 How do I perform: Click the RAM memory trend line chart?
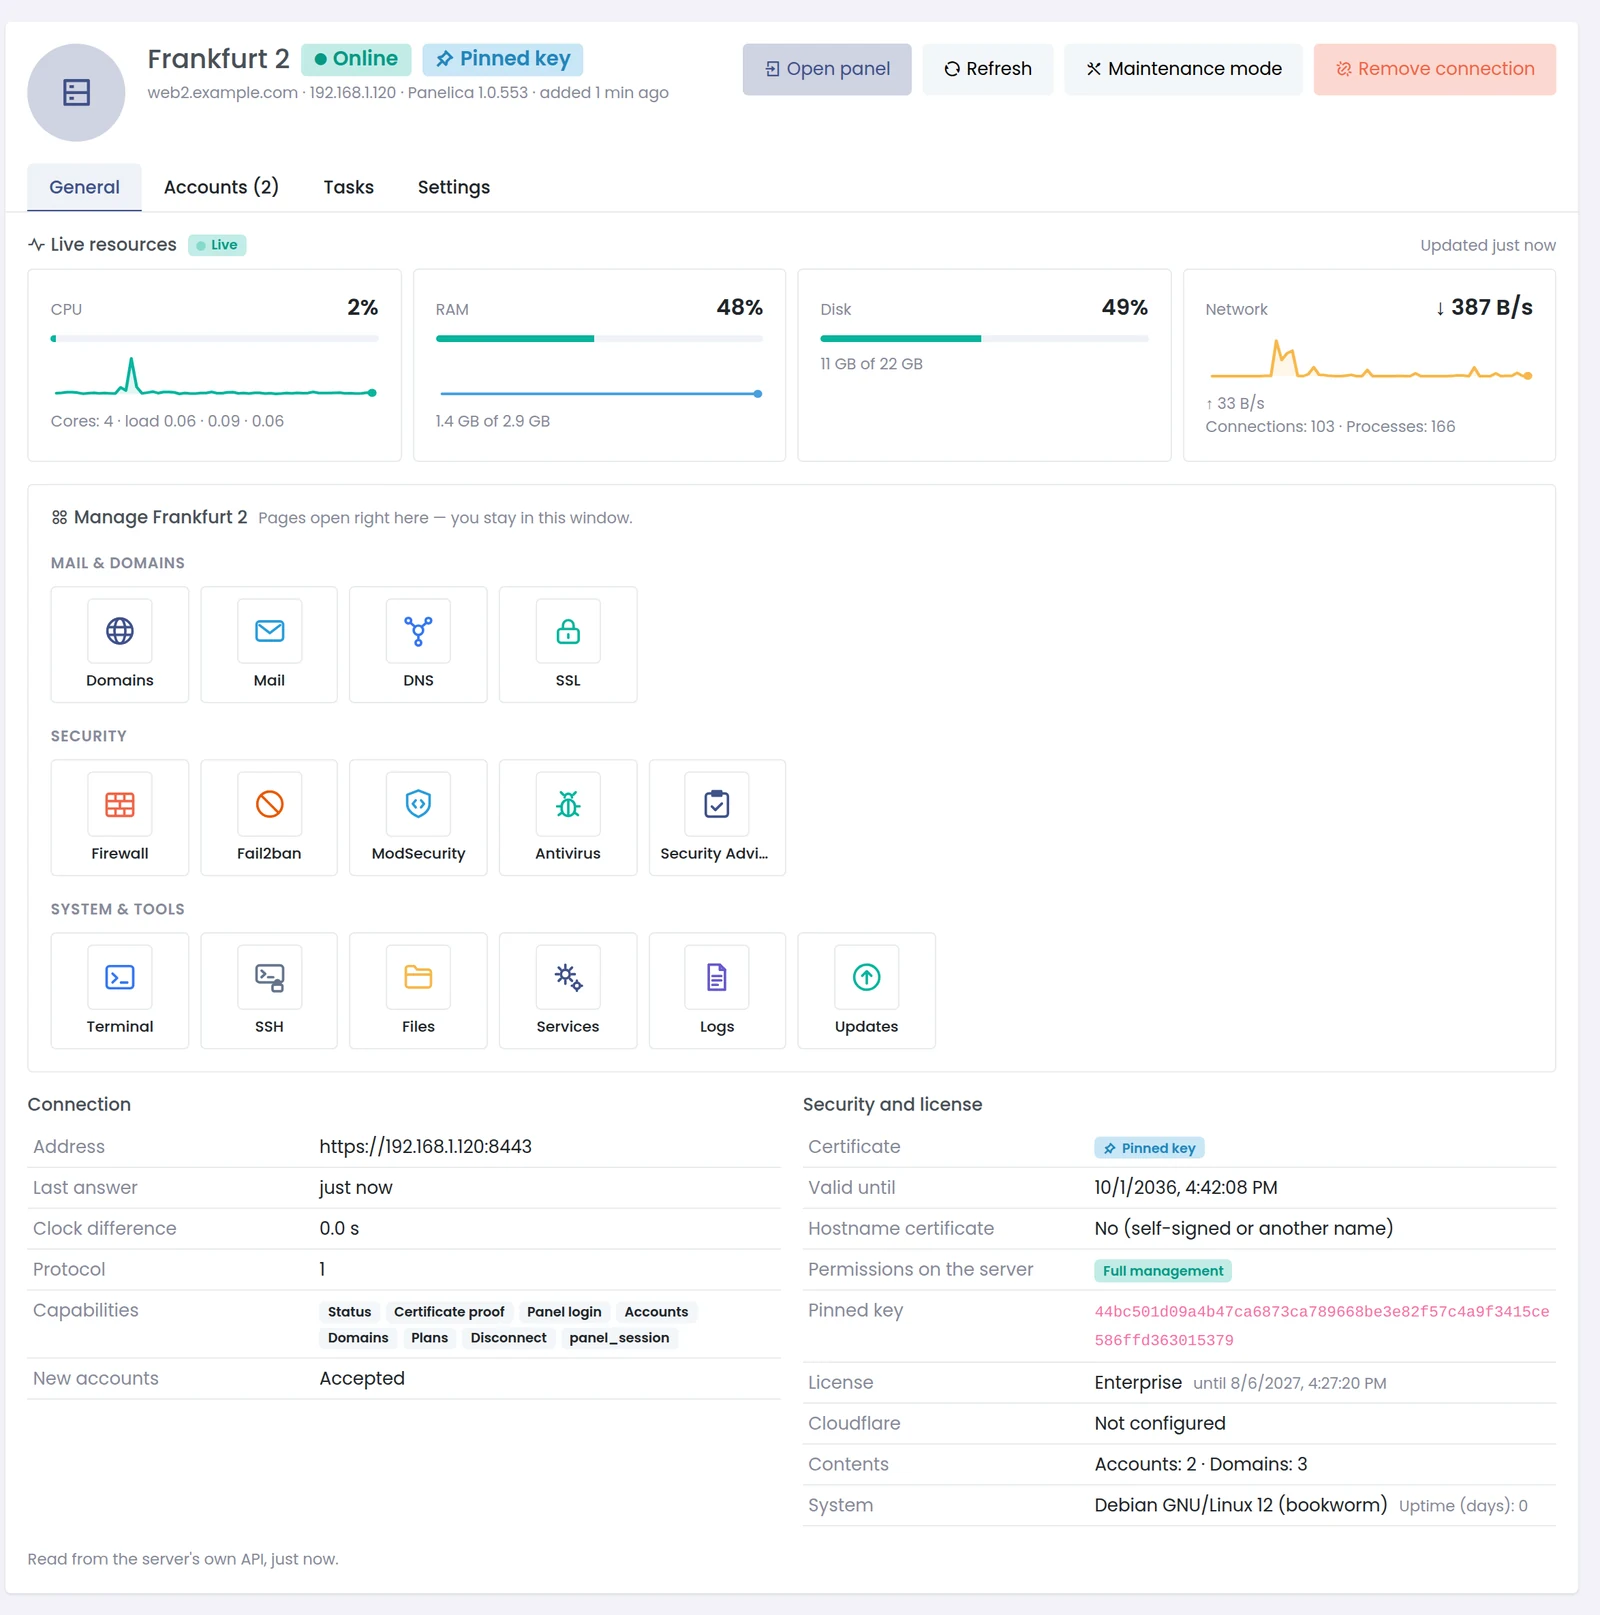tap(599, 394)
